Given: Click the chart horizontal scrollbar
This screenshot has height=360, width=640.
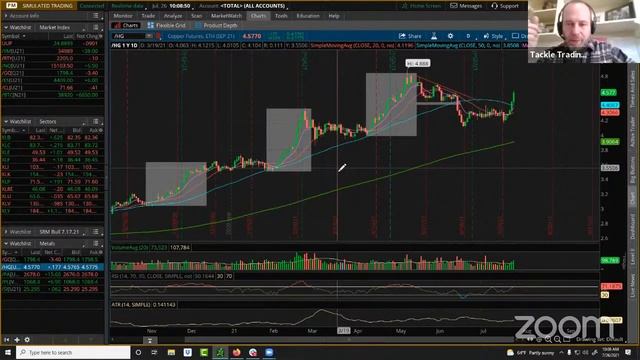Looking at the screenshot, I should pos(349,340).
